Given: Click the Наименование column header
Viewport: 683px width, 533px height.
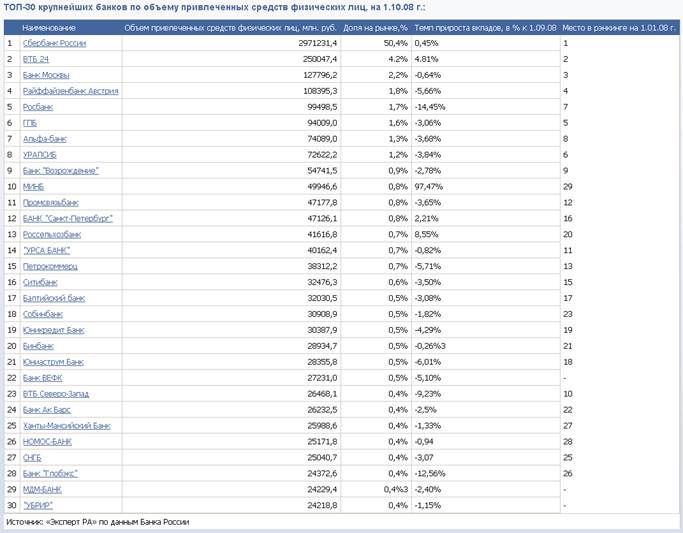Looking at the screenshot, I should pyautogui.click(x=49, y=28).
